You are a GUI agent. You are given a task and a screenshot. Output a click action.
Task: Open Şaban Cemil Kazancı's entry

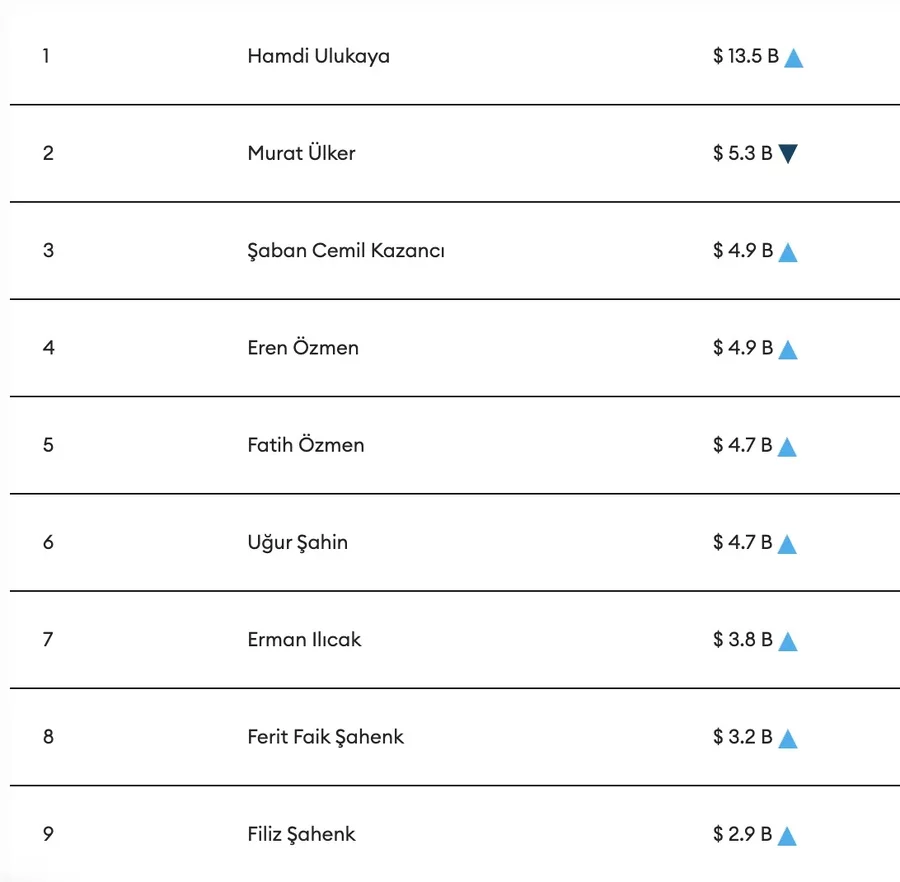(346, 250)
